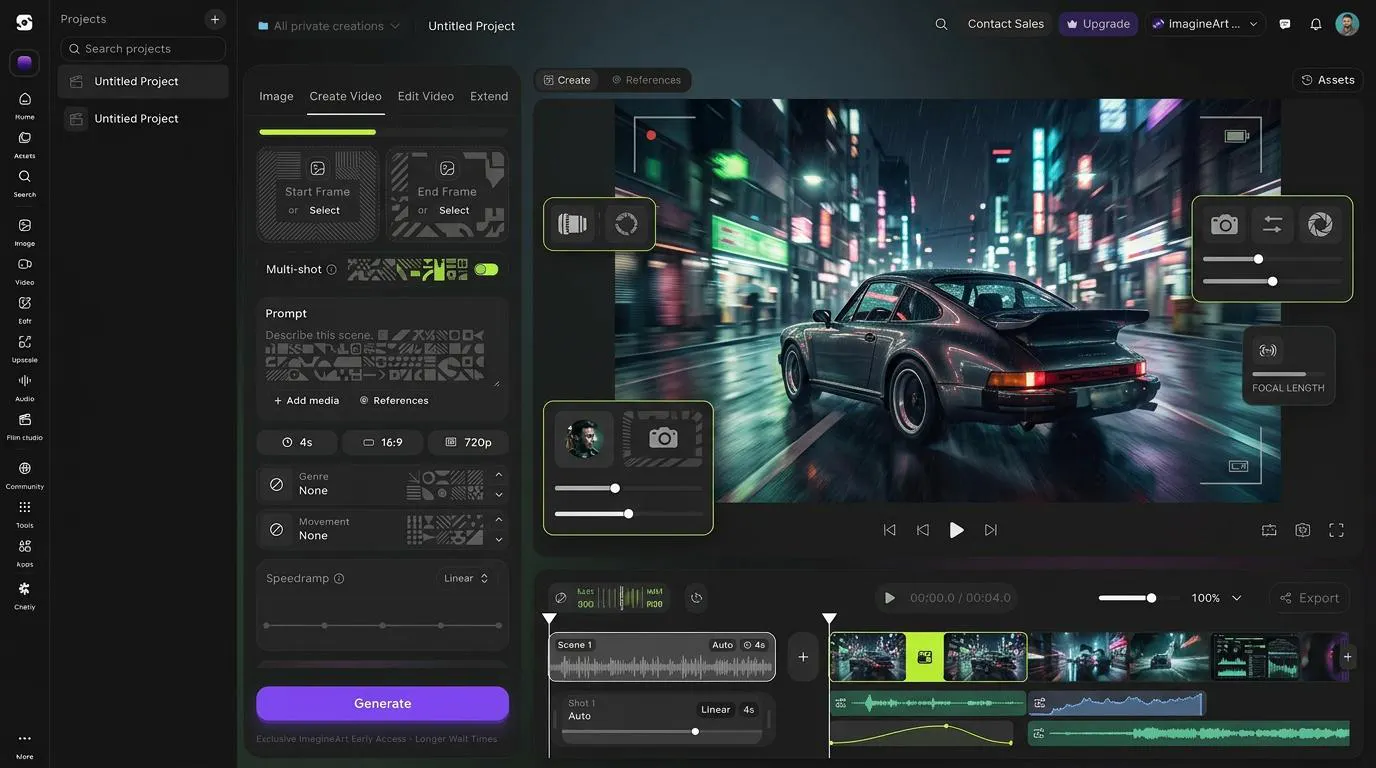The height and width of the screenshot is (768, 1376).
Task: Select an End Frame
Action: 447,195
